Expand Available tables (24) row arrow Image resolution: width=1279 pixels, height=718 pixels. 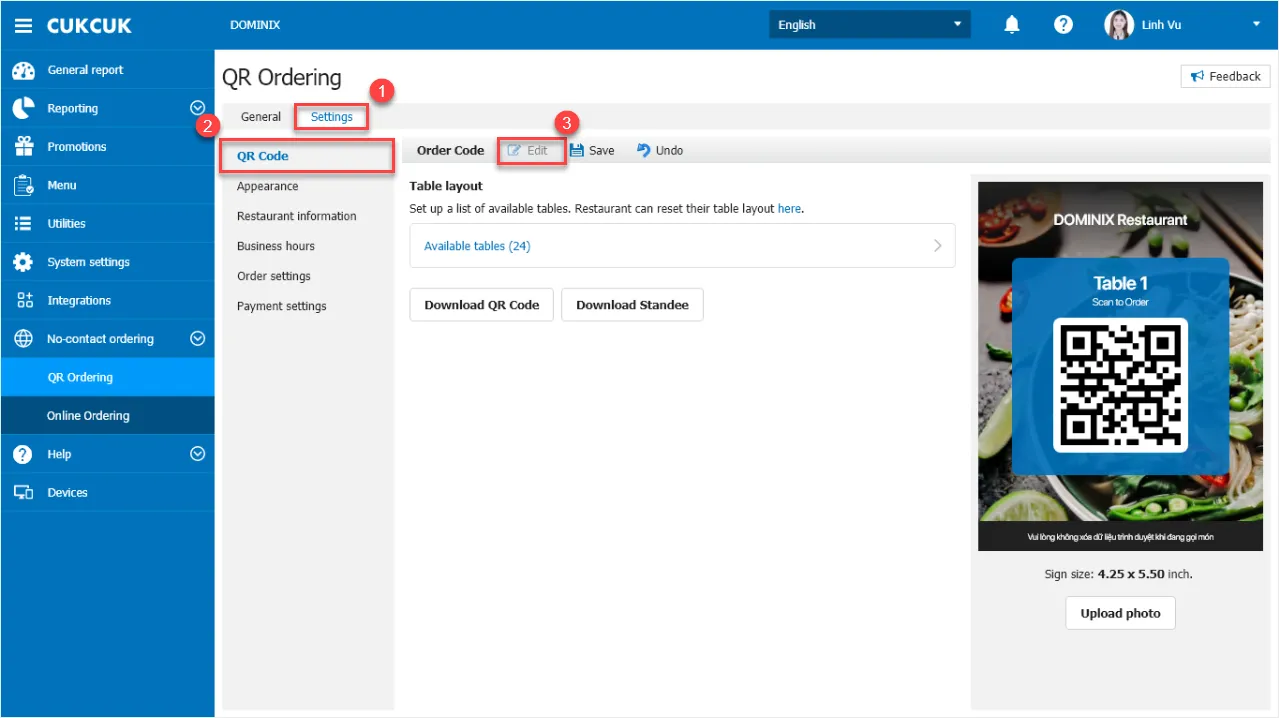(937, 245)
